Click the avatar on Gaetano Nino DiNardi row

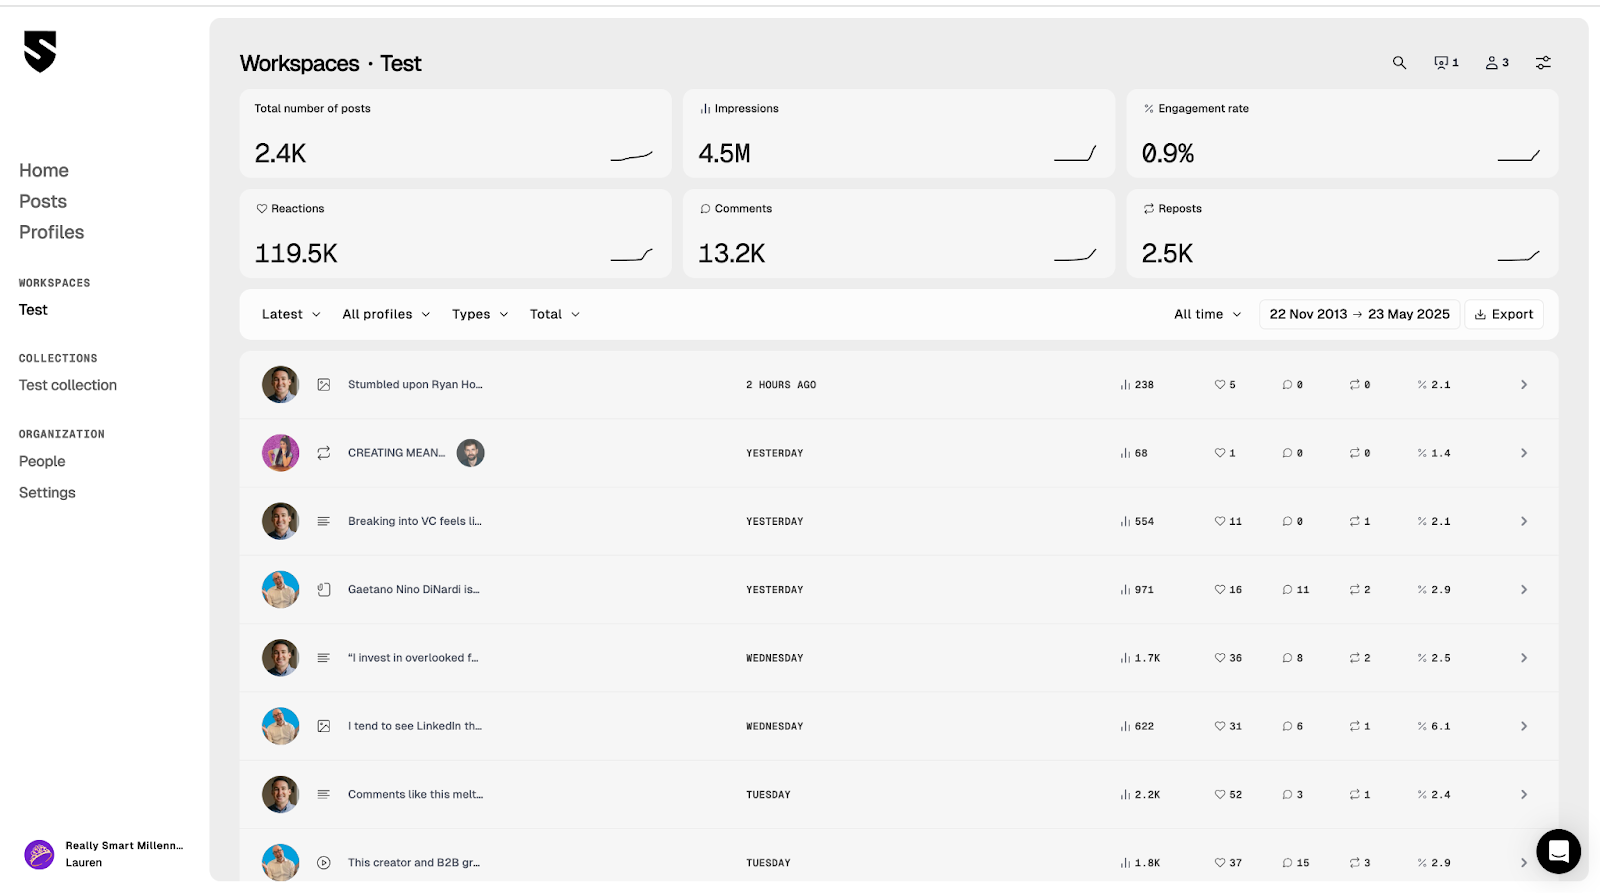point(281,590)
